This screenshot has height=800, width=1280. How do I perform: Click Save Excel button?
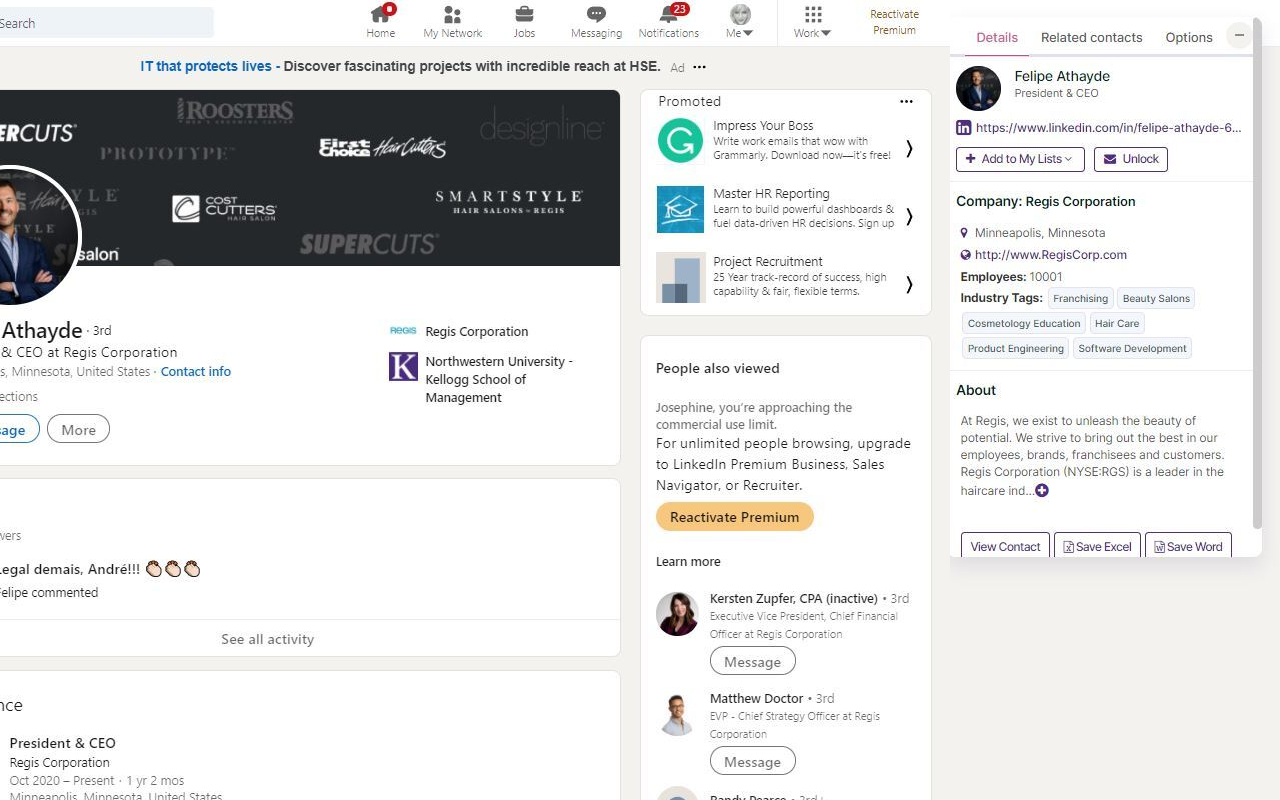coord(1097,546)
